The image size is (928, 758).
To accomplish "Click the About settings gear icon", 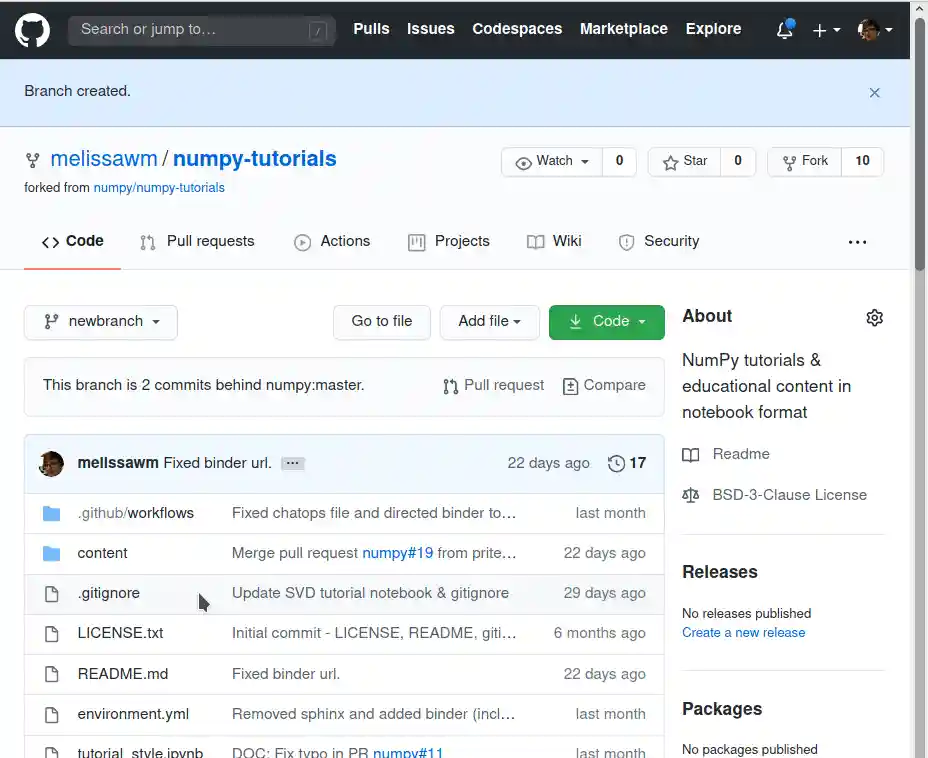I will pos(874,317).
